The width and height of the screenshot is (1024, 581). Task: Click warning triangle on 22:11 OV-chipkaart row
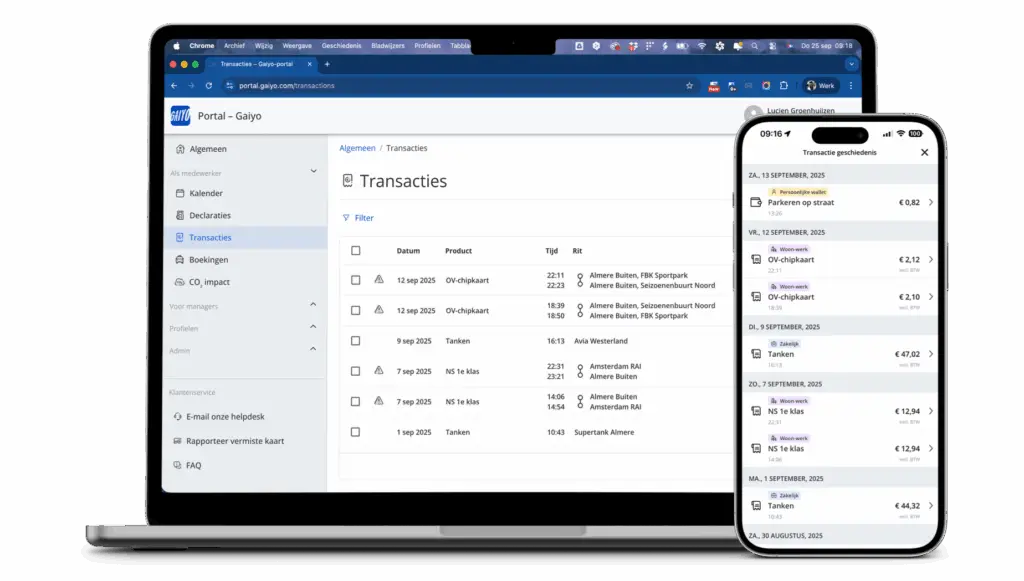coord(379,279)
